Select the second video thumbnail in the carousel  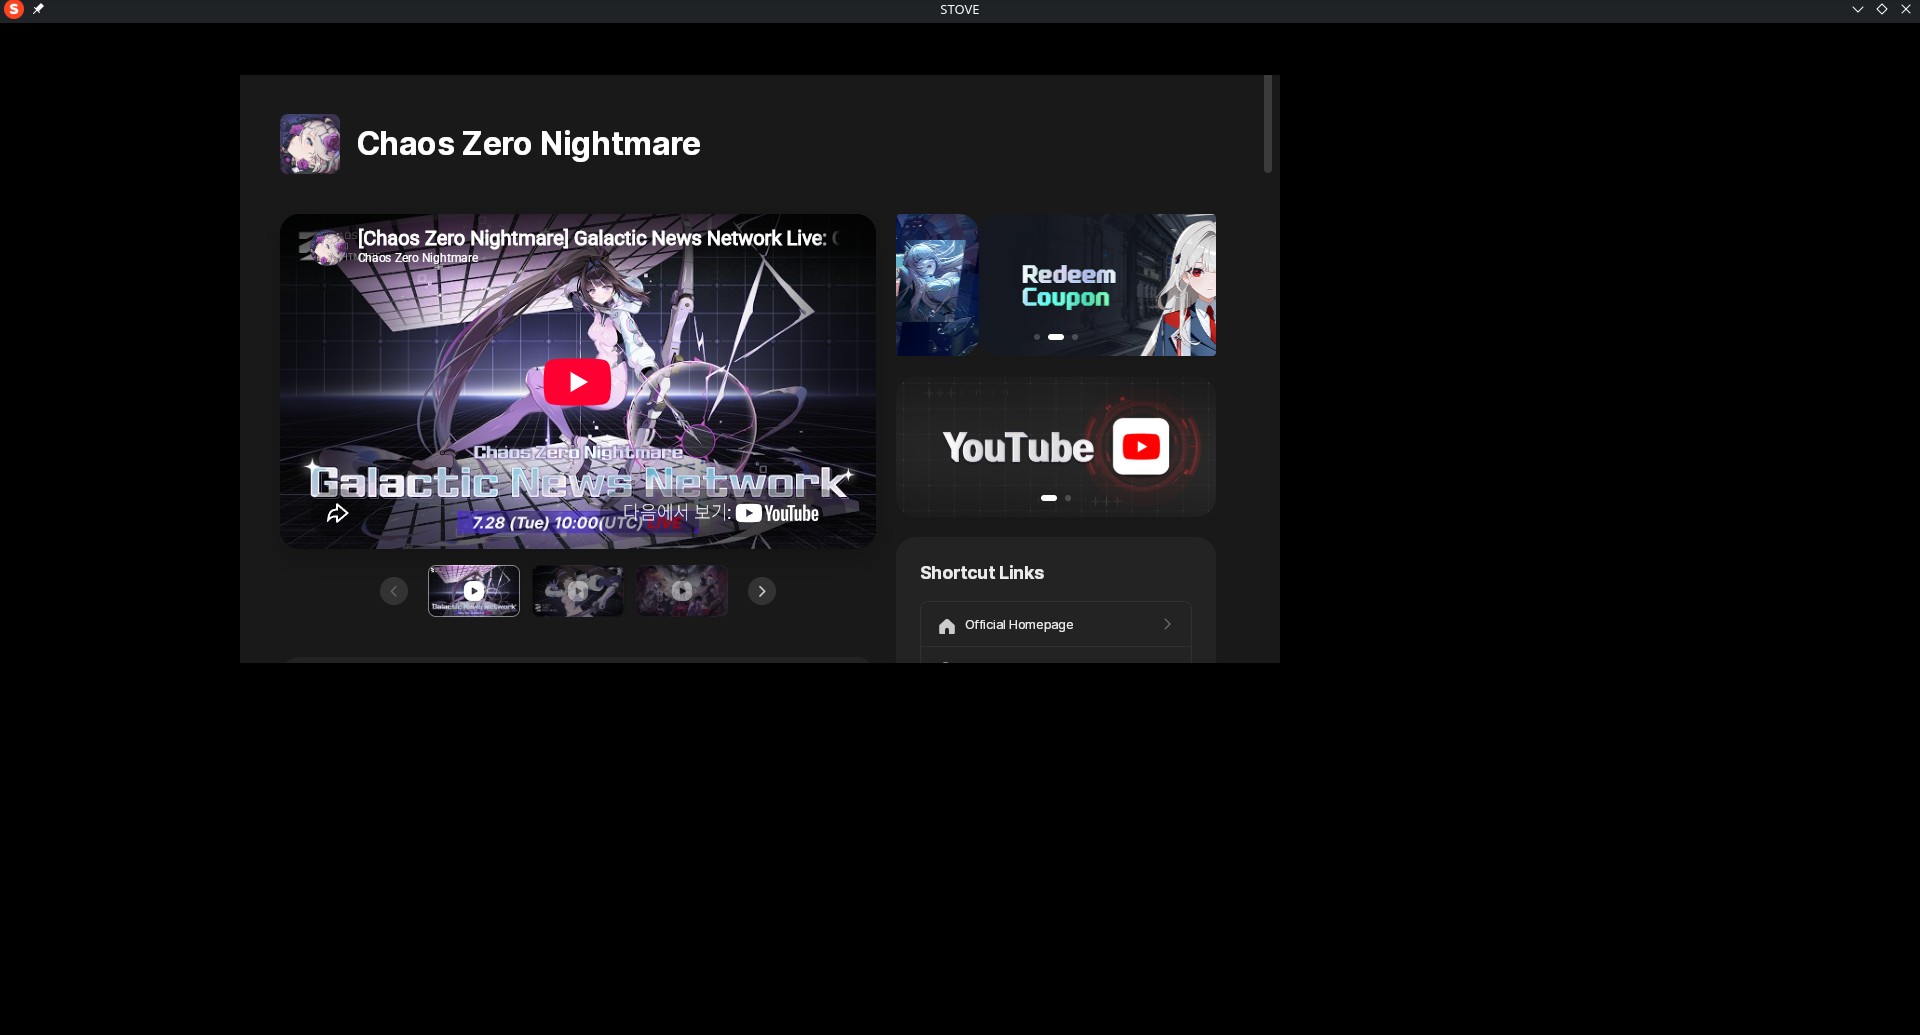coord(578,591)
